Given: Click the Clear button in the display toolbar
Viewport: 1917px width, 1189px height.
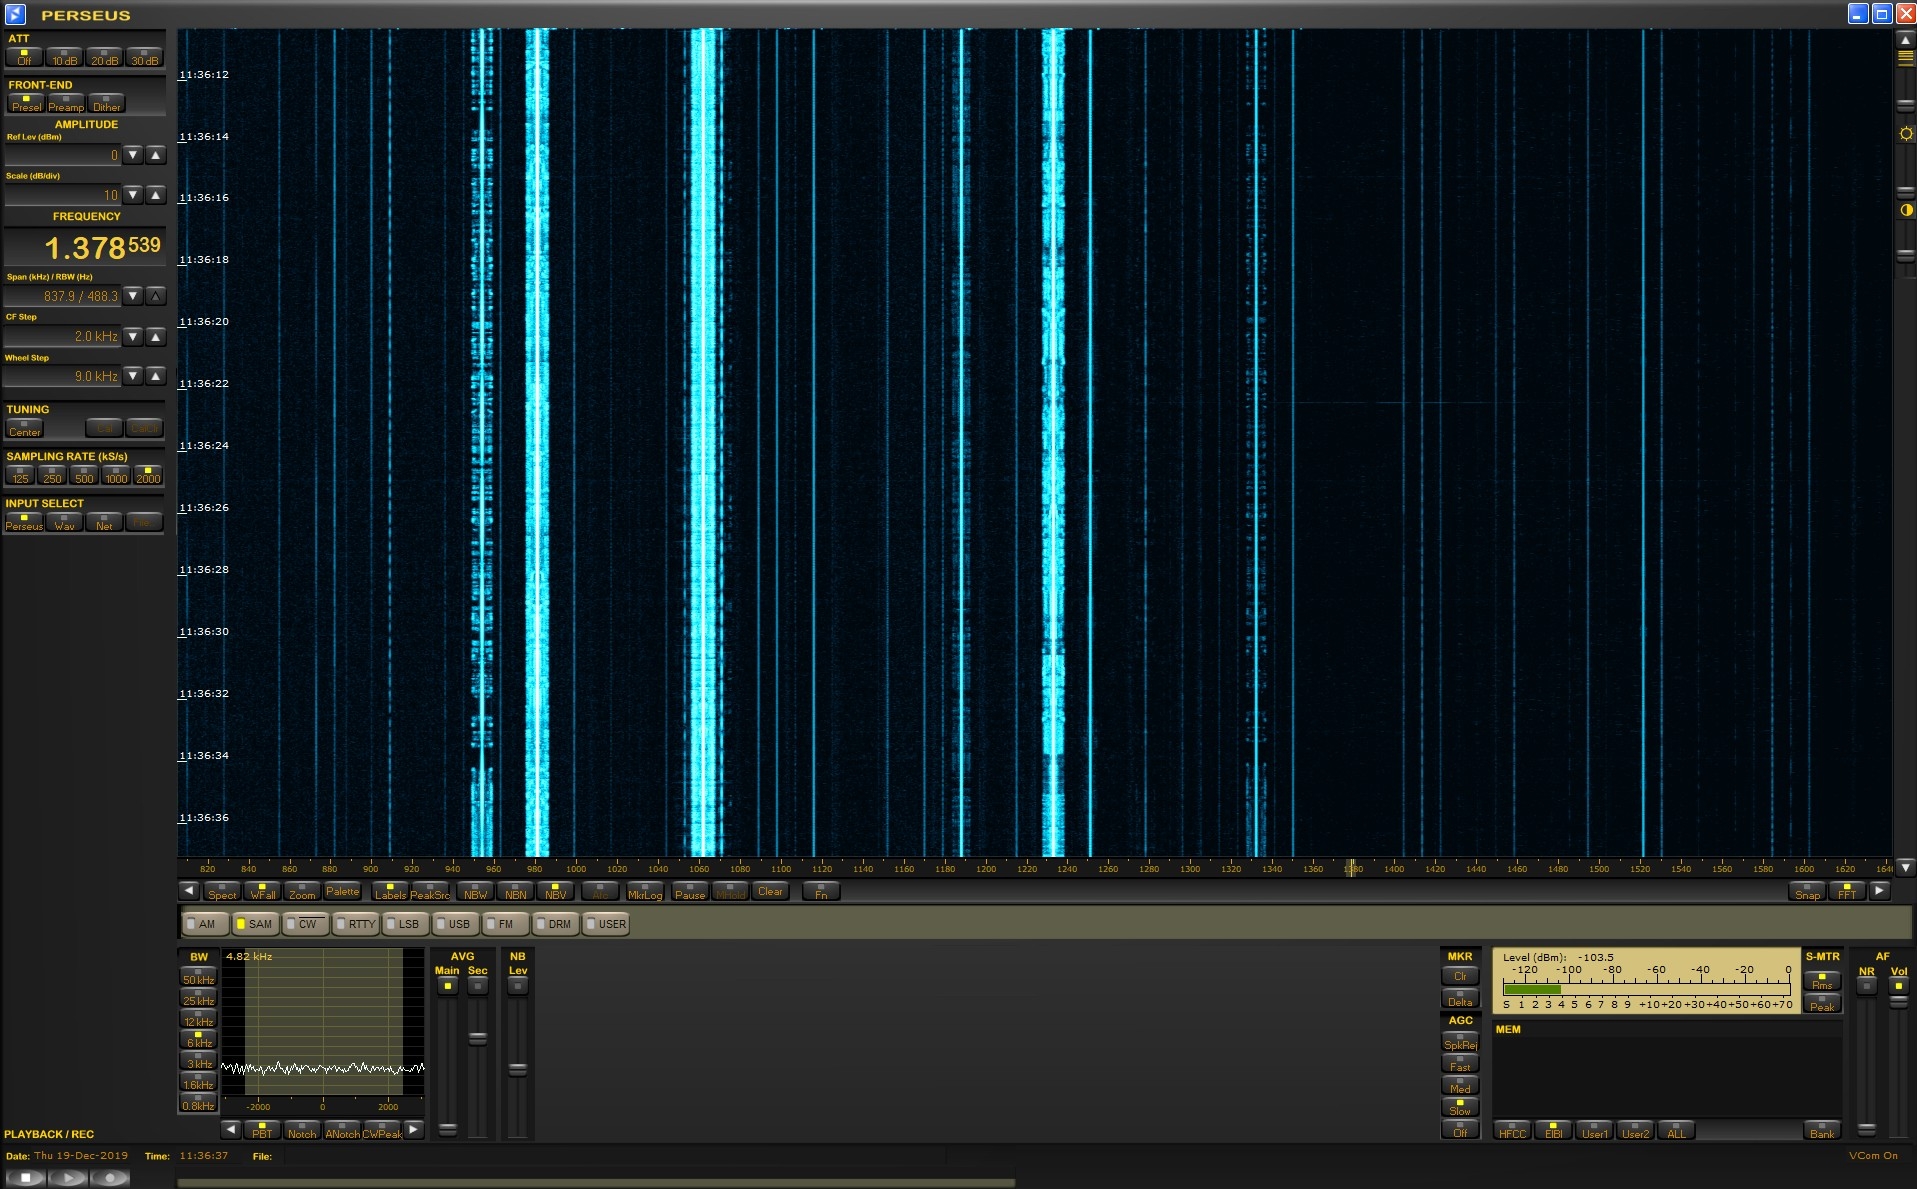Looking at the screenshot, I should pos(770,891).
